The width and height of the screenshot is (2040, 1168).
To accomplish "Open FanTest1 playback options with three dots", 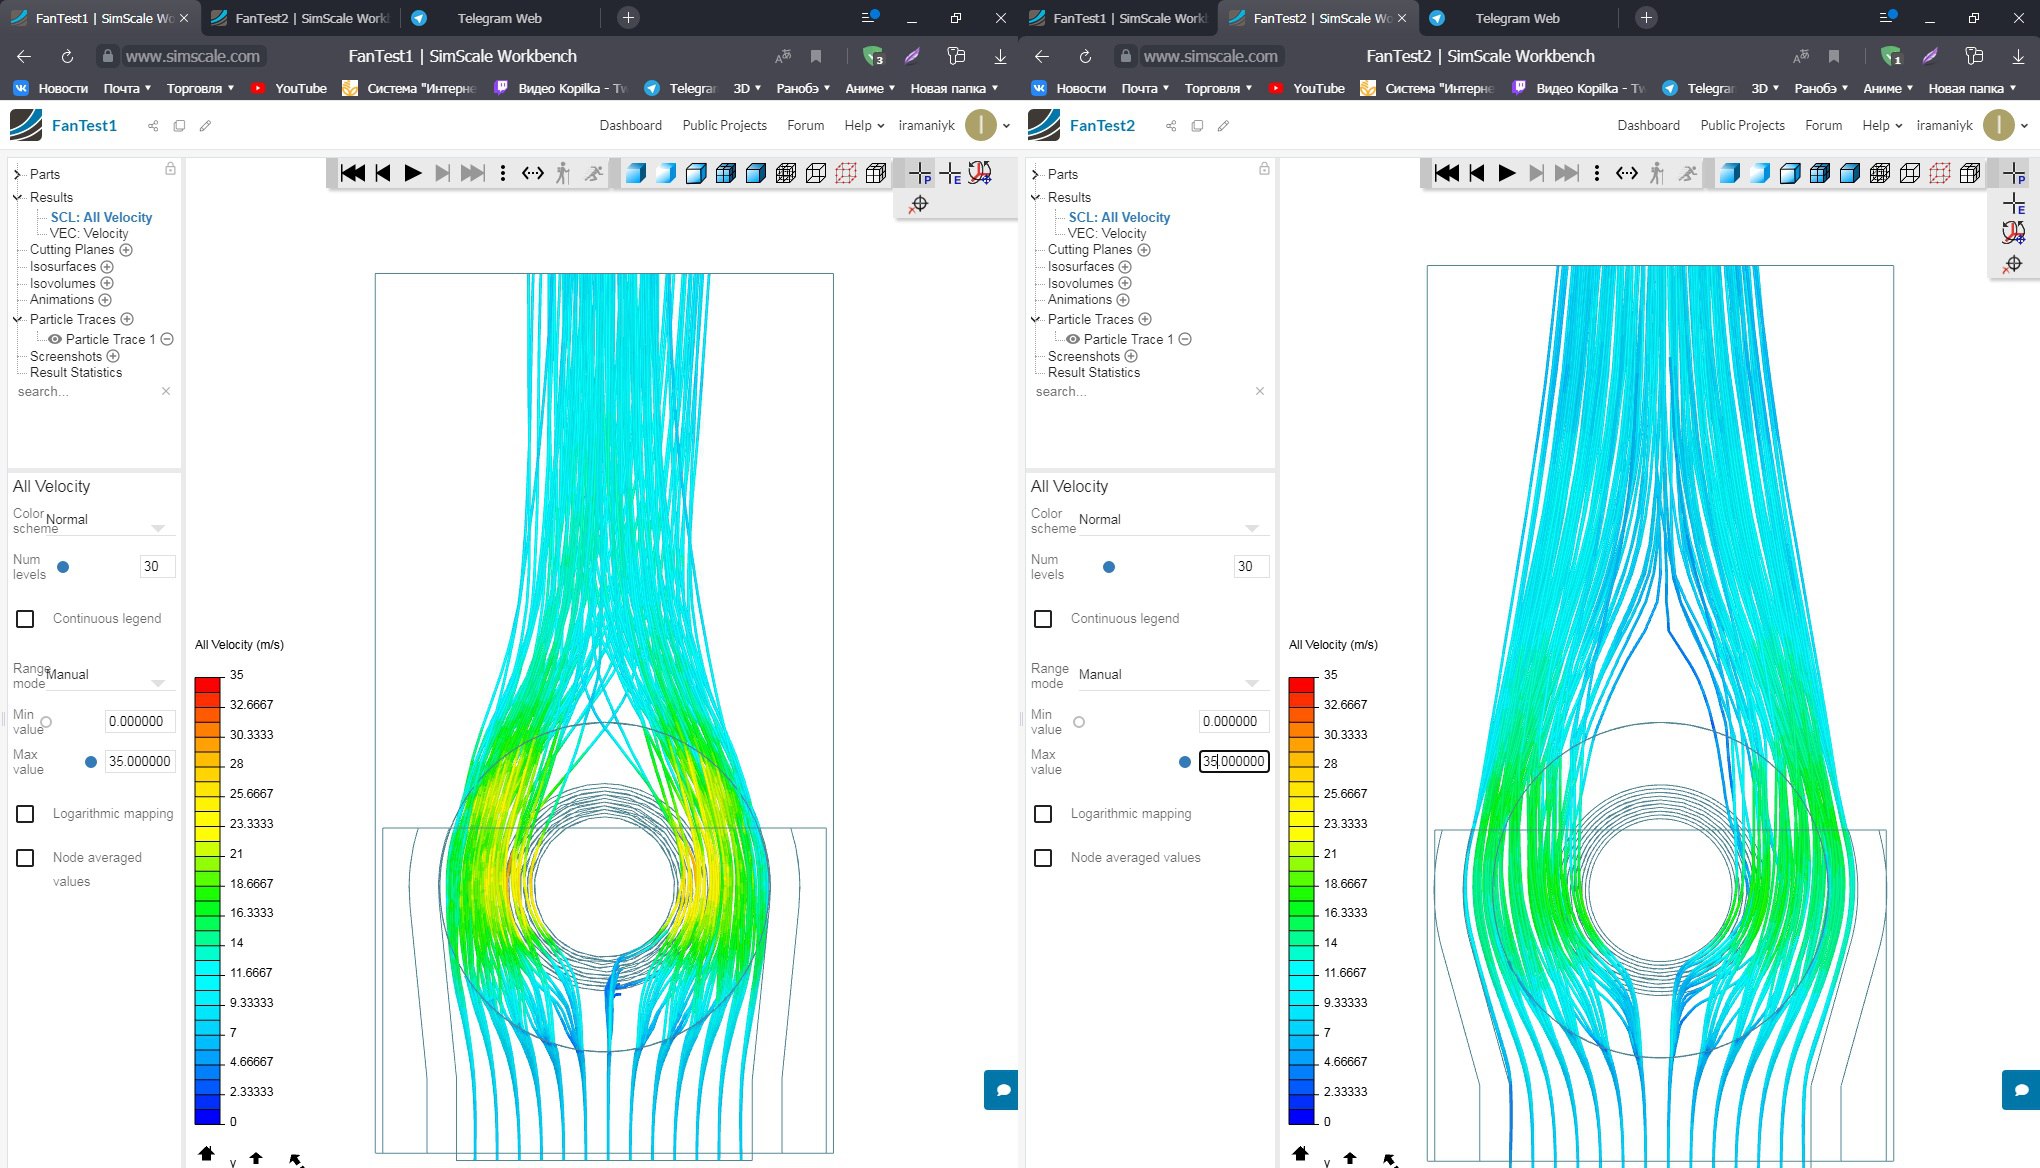I will 503,173.
